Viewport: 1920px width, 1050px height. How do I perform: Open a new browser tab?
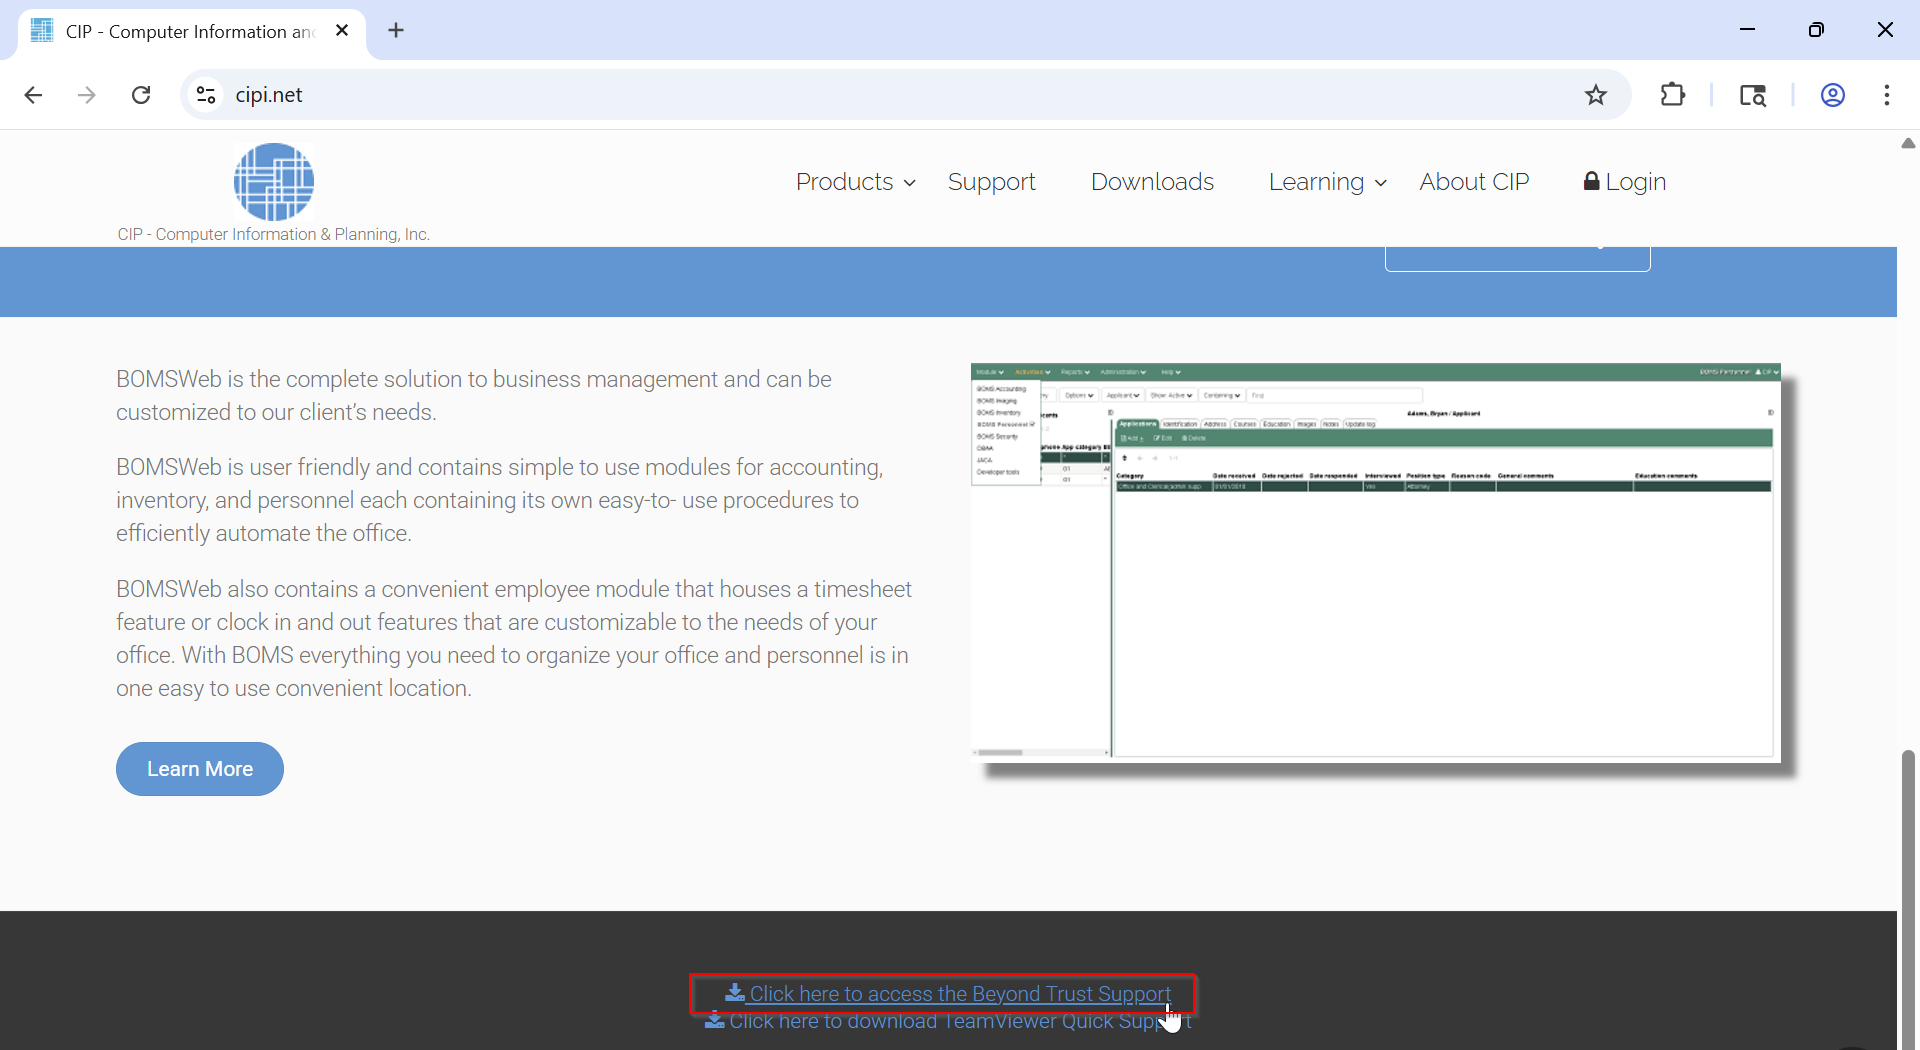[x=396, y=30]
